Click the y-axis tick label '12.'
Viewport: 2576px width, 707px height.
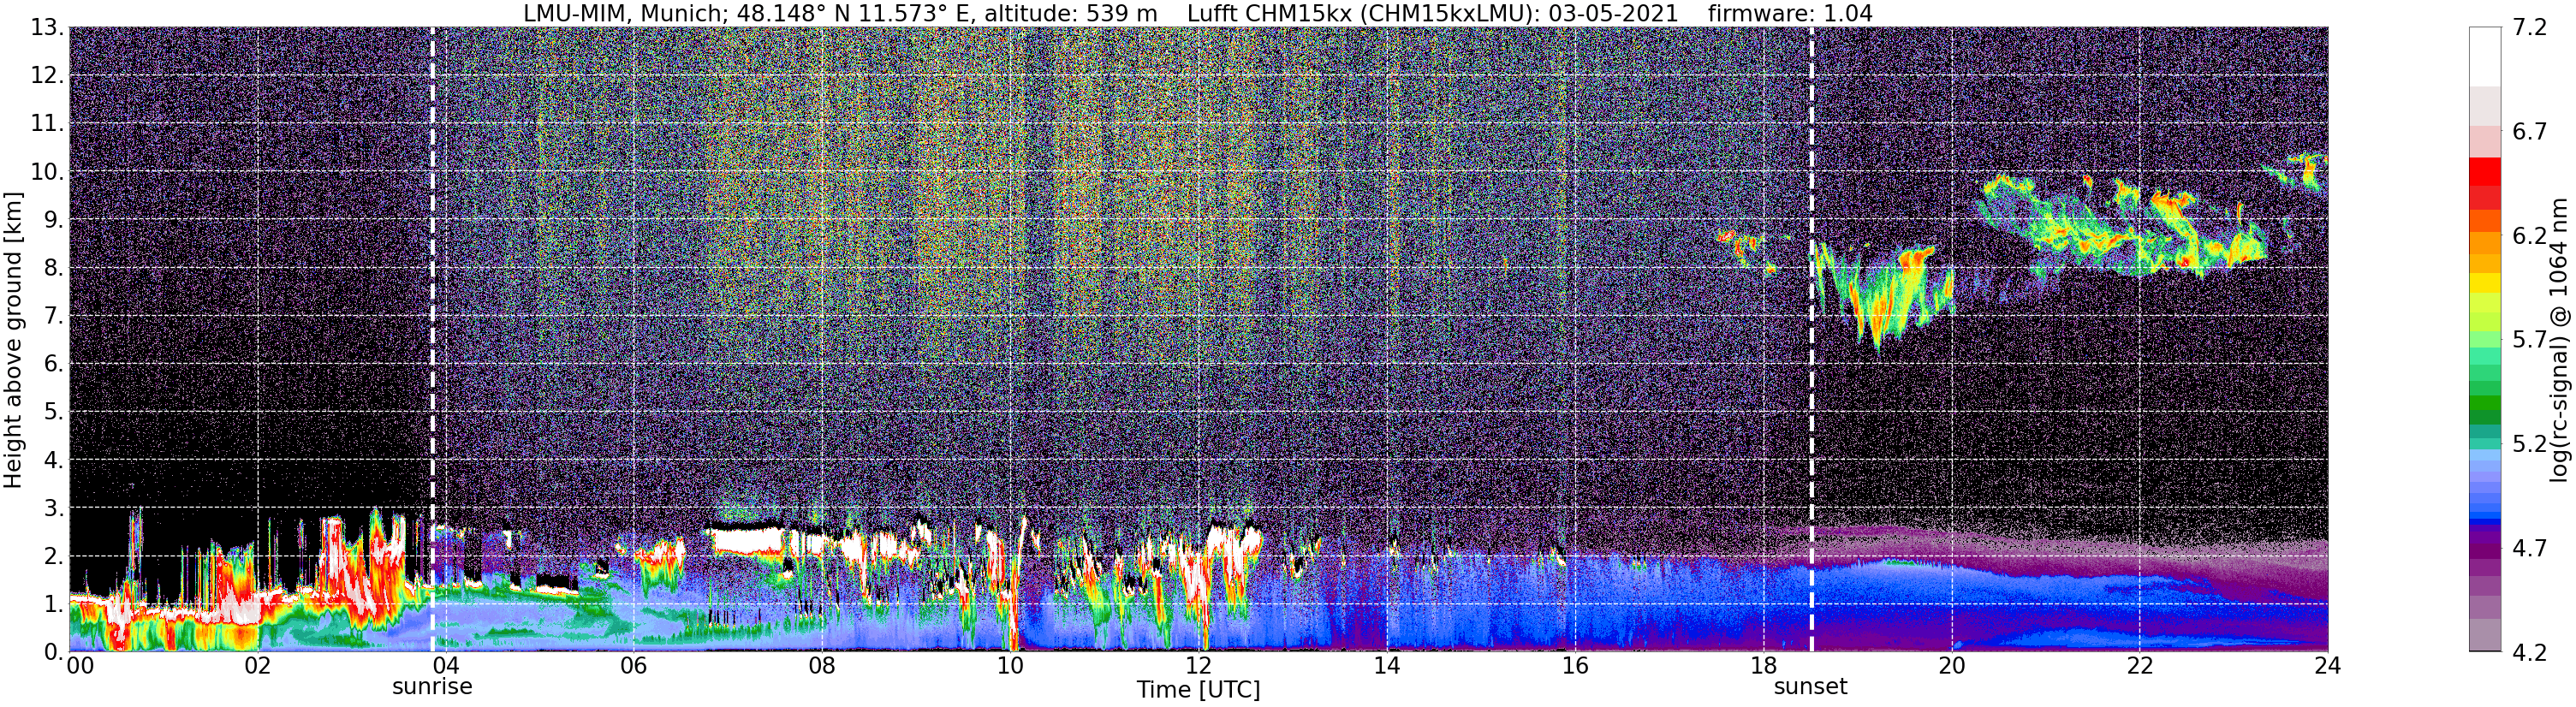pyautogui.click(x=47, y=76)
